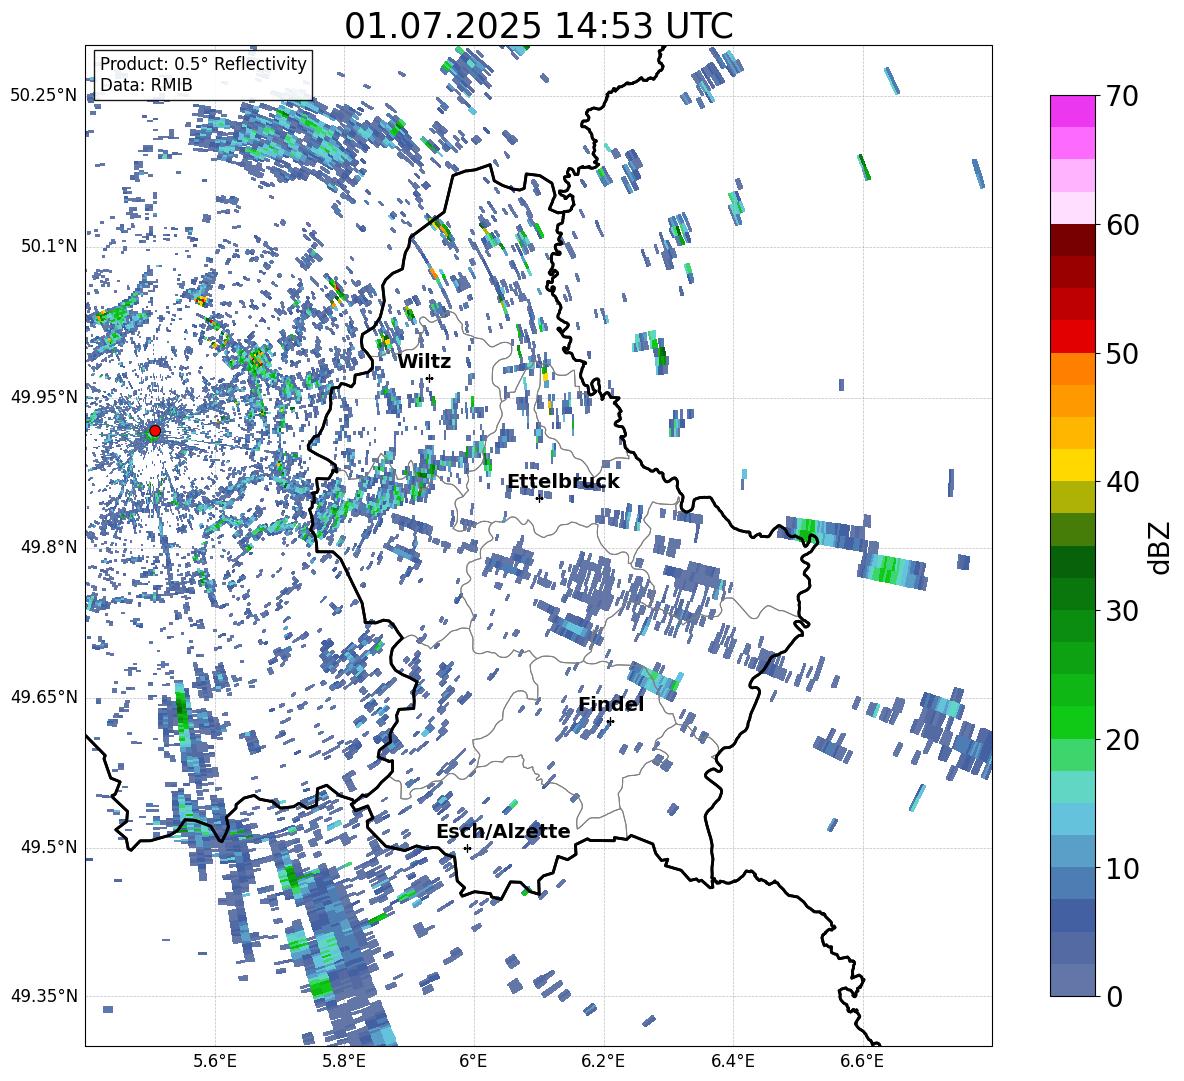This screenshot has height=1081, width=1184.
Task: Click the 6.6°E longitude label
Action: click(x=862, y=1061)
